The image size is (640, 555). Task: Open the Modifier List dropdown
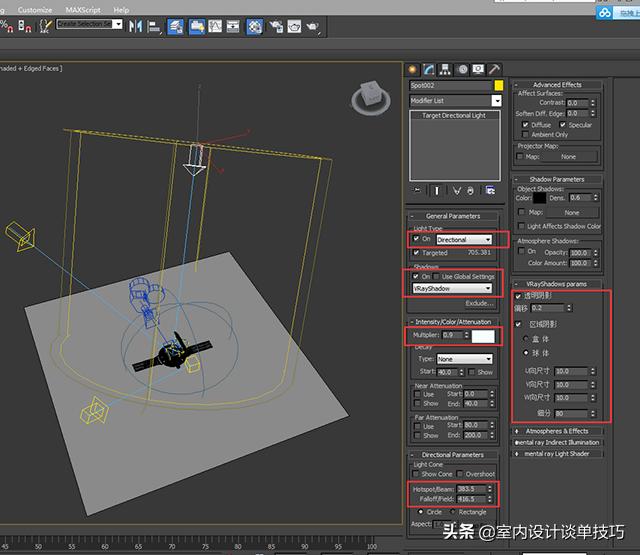[x=496, y=100]
